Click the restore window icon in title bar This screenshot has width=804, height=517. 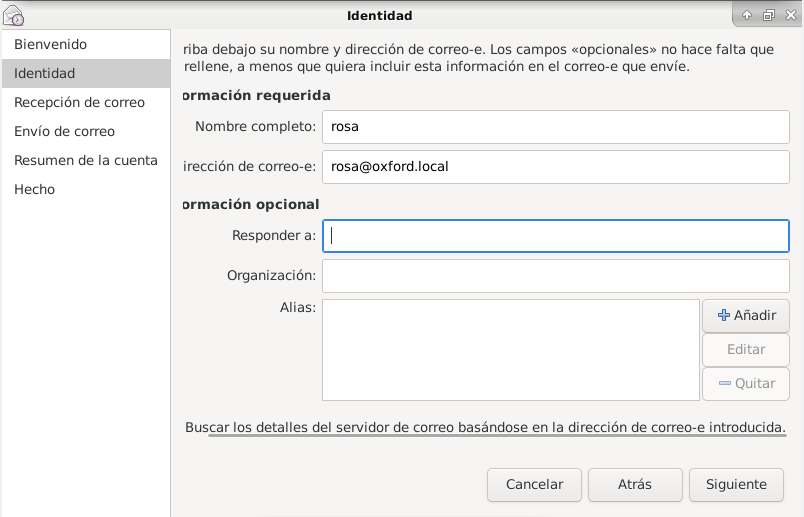click(768, 15)
